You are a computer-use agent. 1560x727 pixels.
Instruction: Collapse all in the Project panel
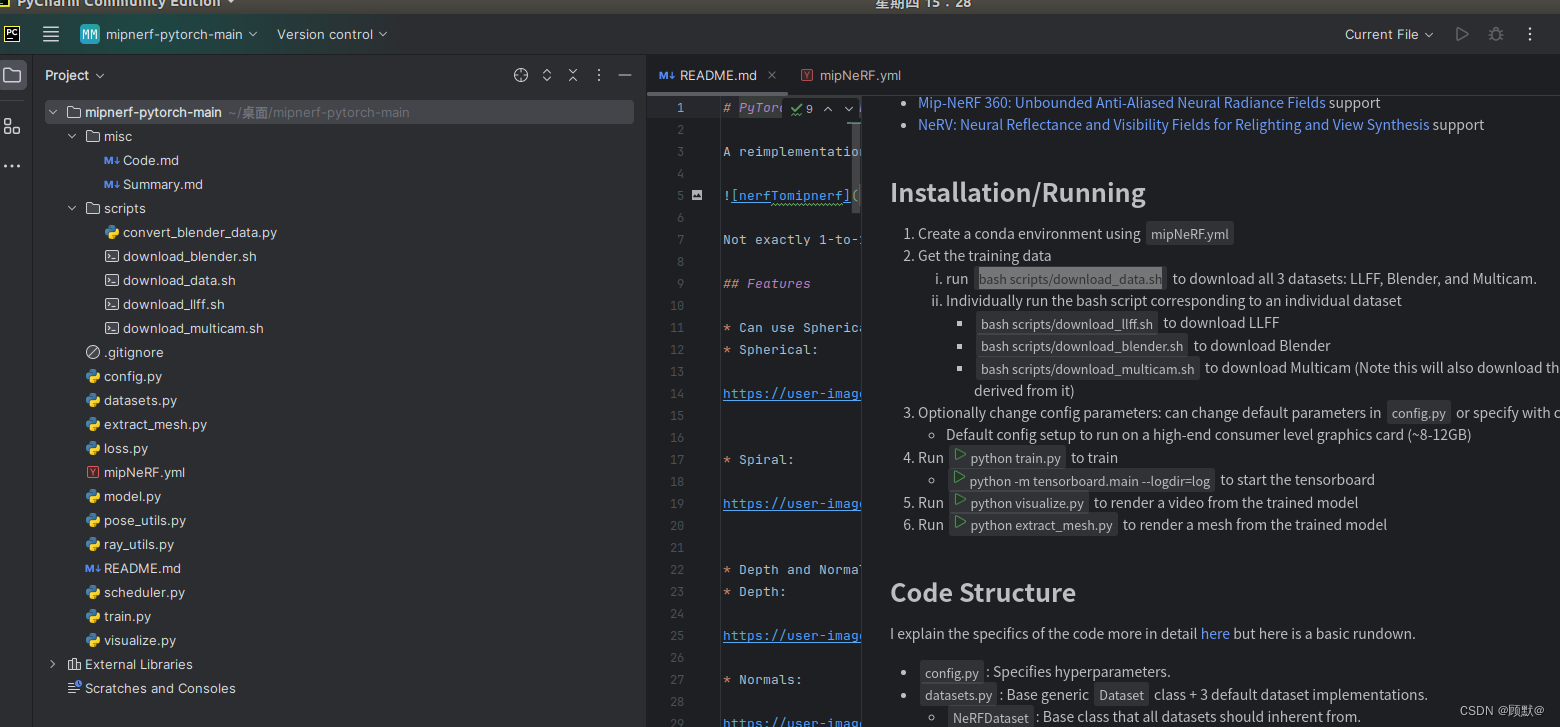[x=573, y=75]
